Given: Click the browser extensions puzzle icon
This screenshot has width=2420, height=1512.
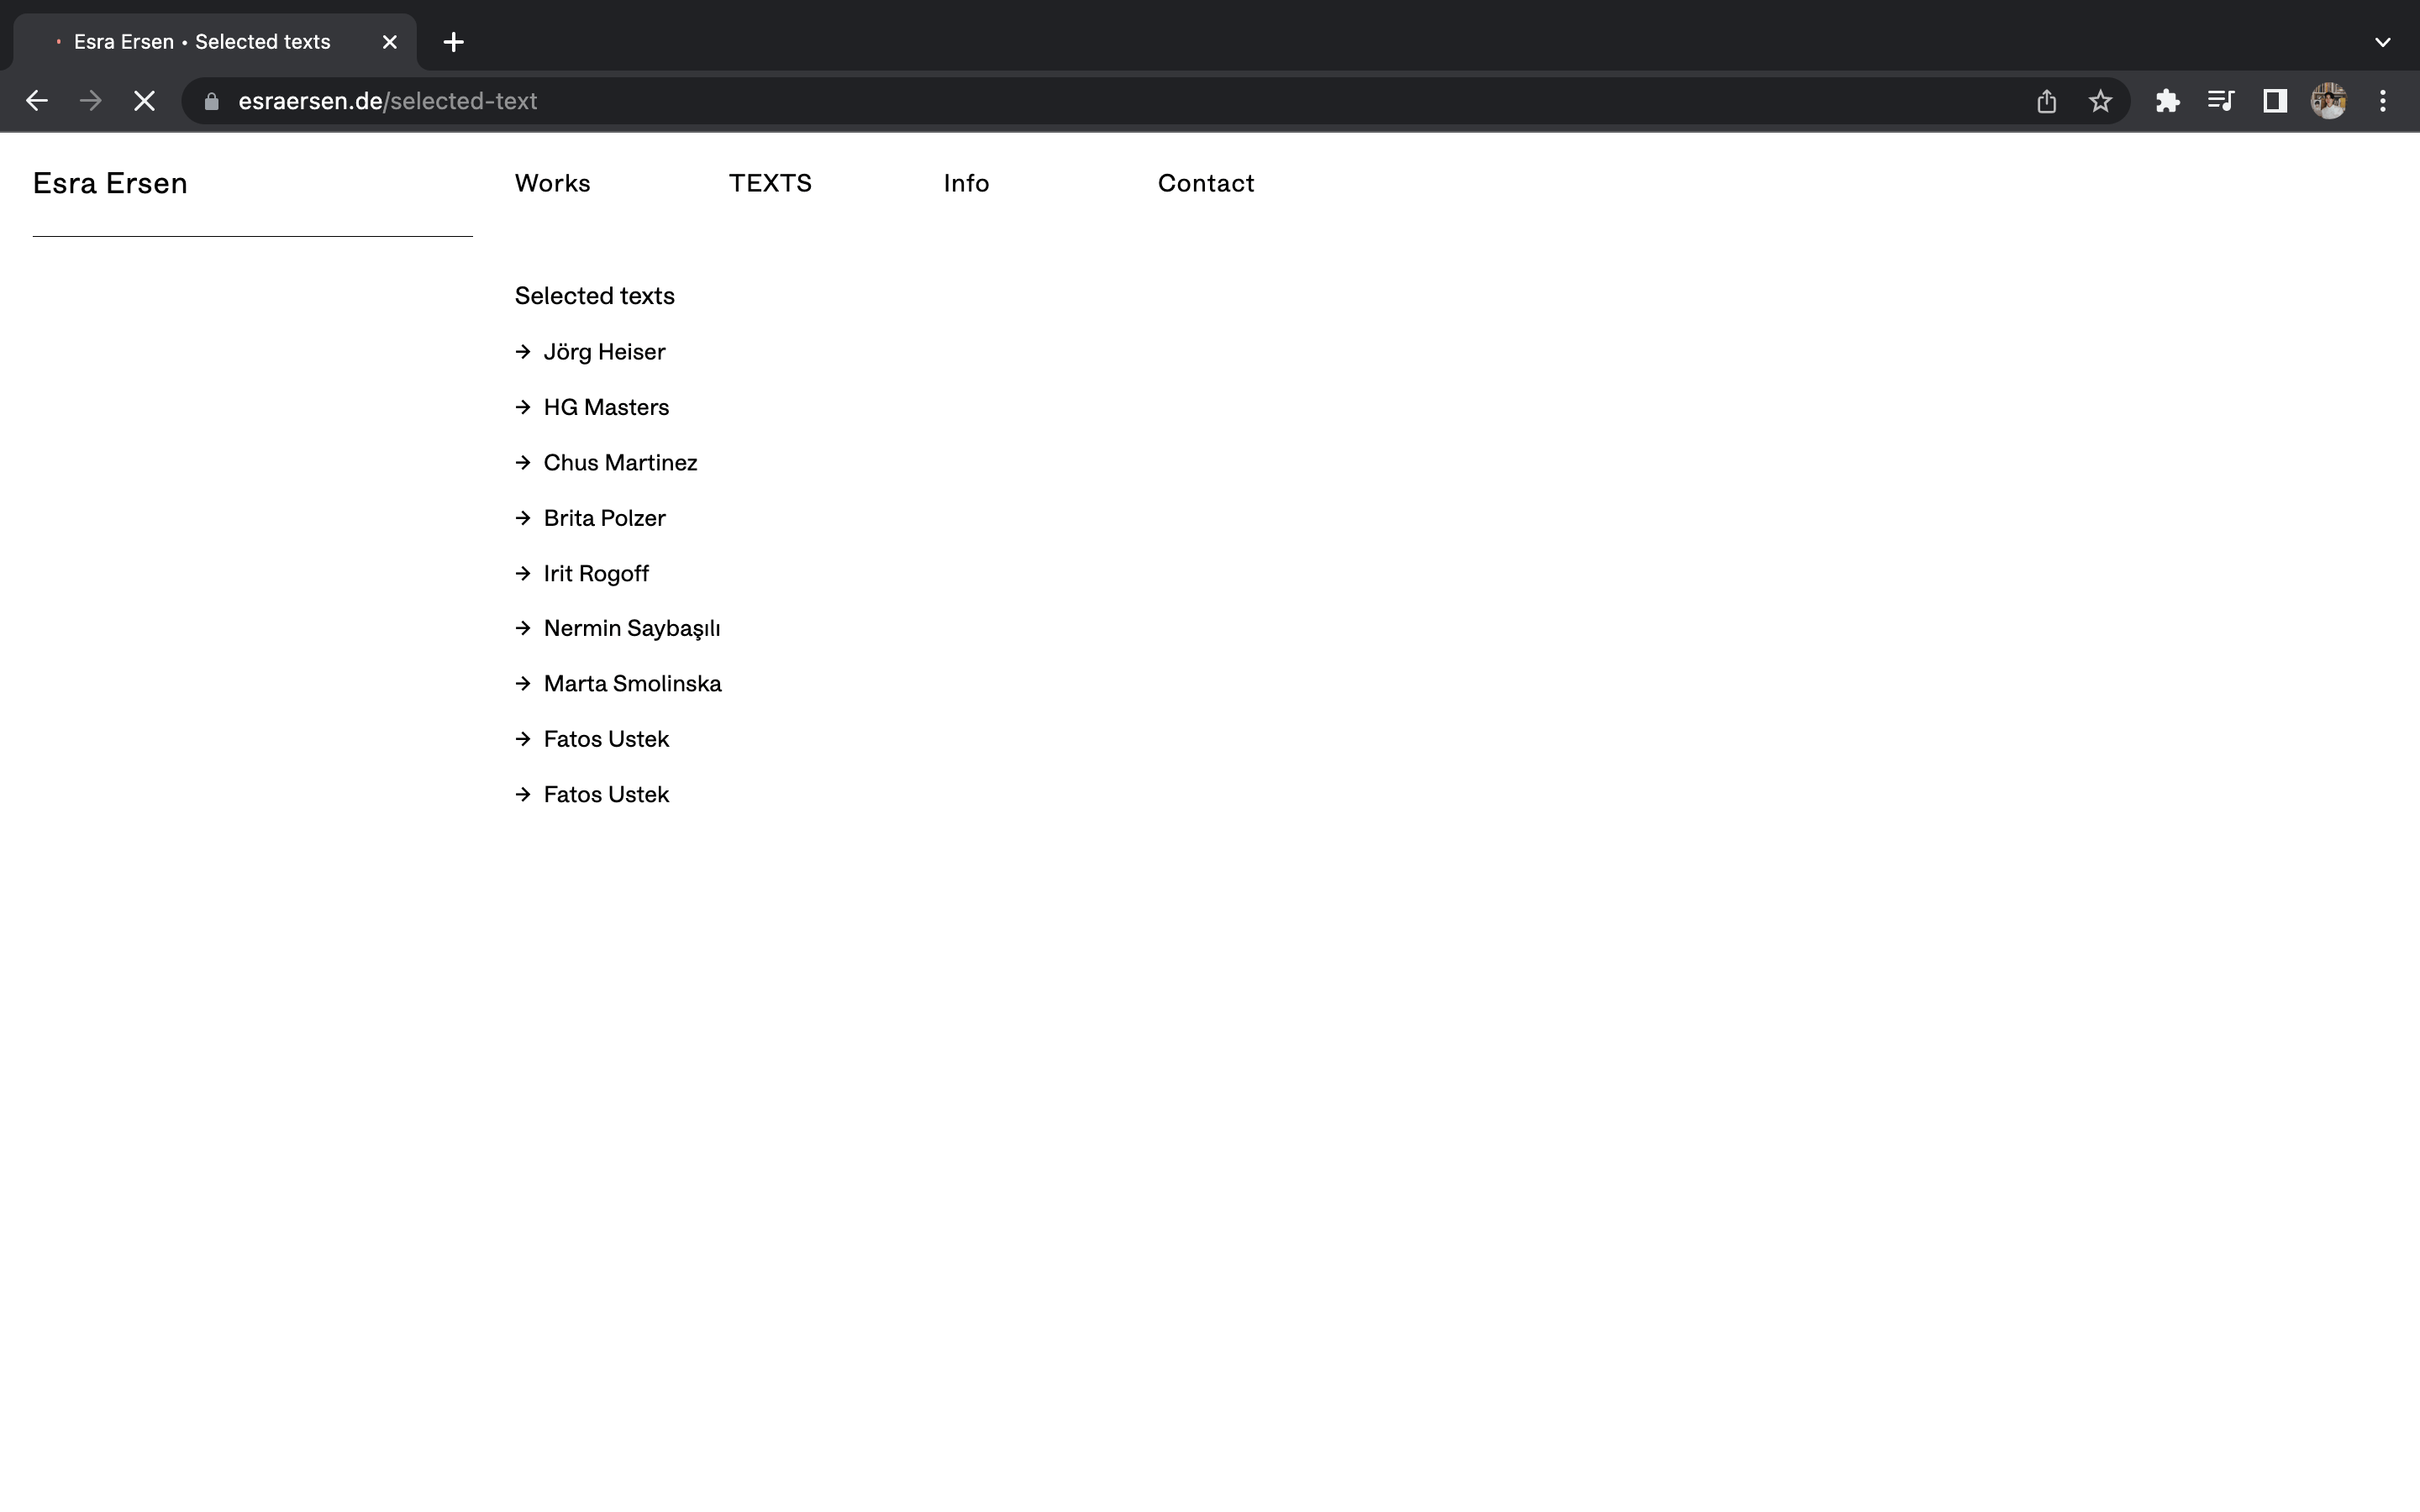Looking at the screenshot, I should (2165, 99).
